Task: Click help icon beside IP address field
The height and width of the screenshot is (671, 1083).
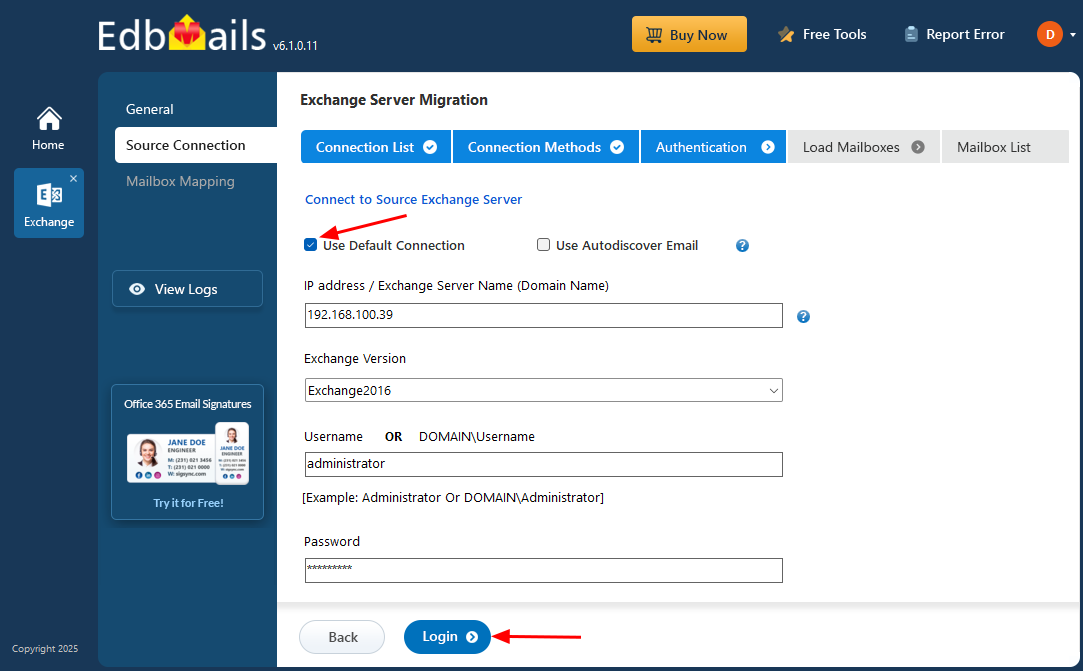Action: [x=803, y=316]
